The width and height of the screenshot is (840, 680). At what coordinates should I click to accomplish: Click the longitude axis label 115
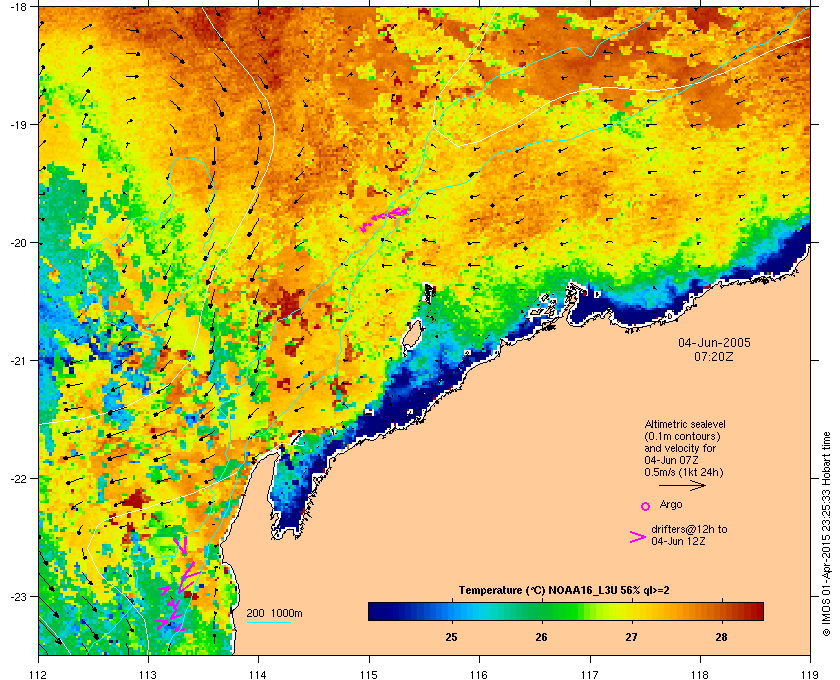pos(369,674)
